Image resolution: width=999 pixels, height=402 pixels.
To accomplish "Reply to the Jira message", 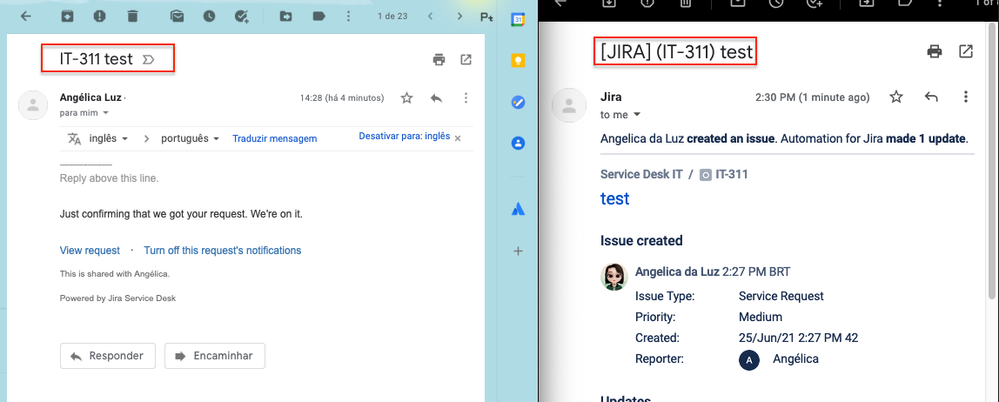I will click(x=931, y=97).
